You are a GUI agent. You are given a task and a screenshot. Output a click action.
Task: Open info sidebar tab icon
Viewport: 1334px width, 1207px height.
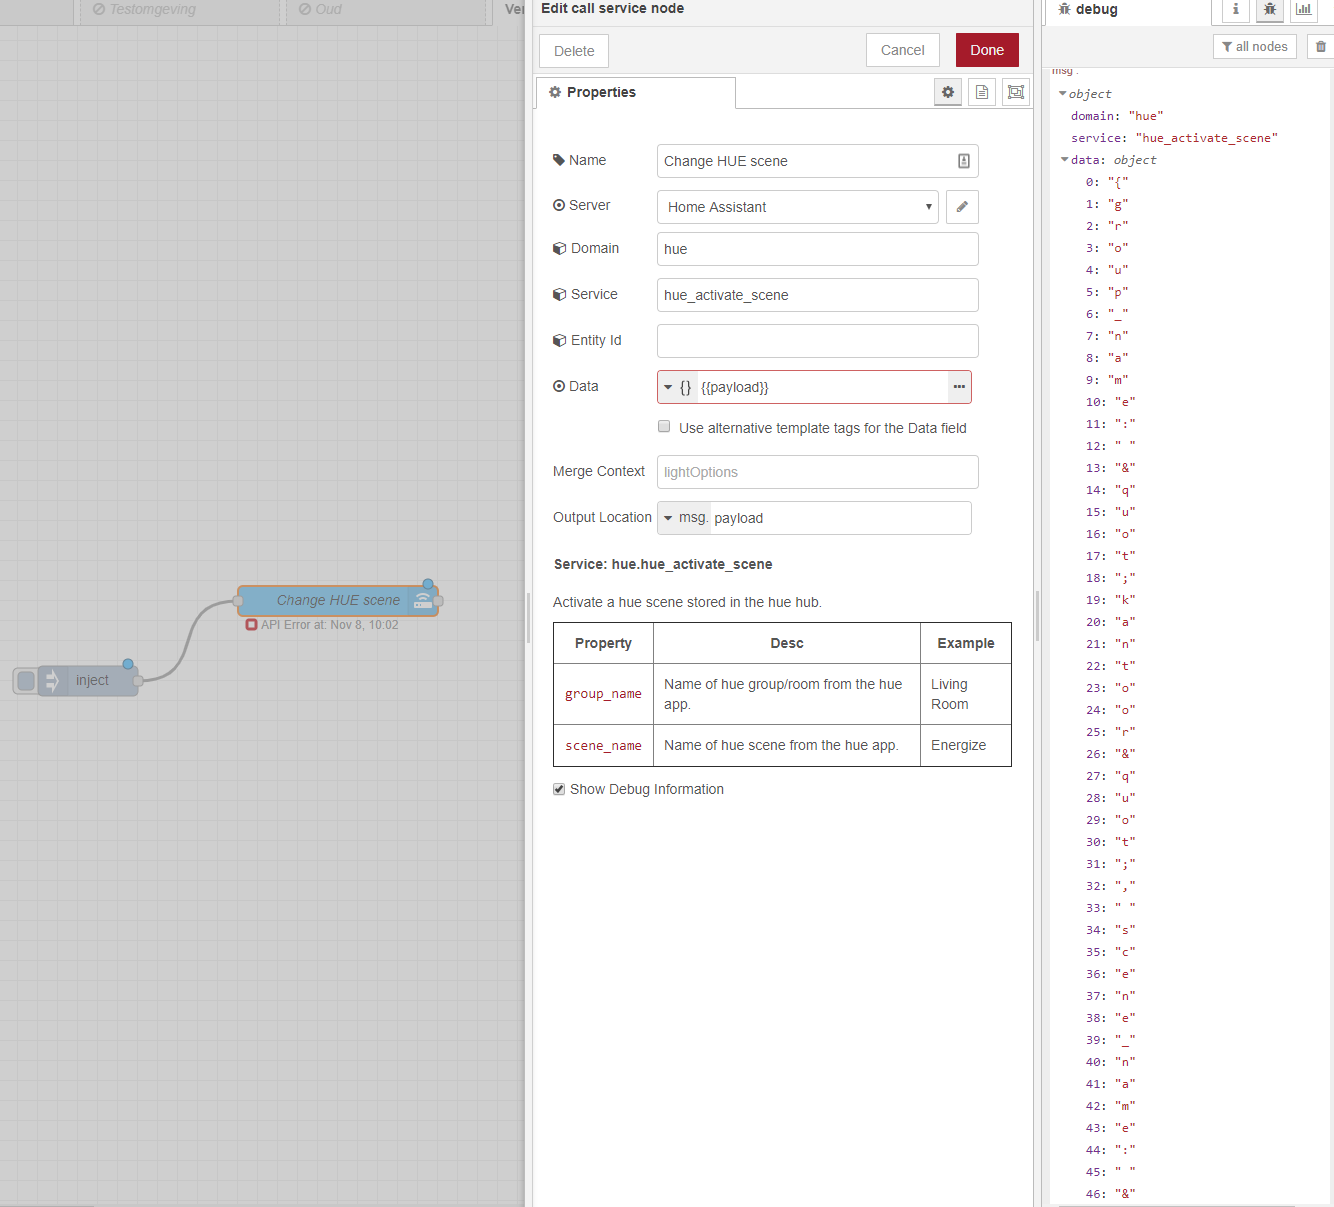point(1236,9)
